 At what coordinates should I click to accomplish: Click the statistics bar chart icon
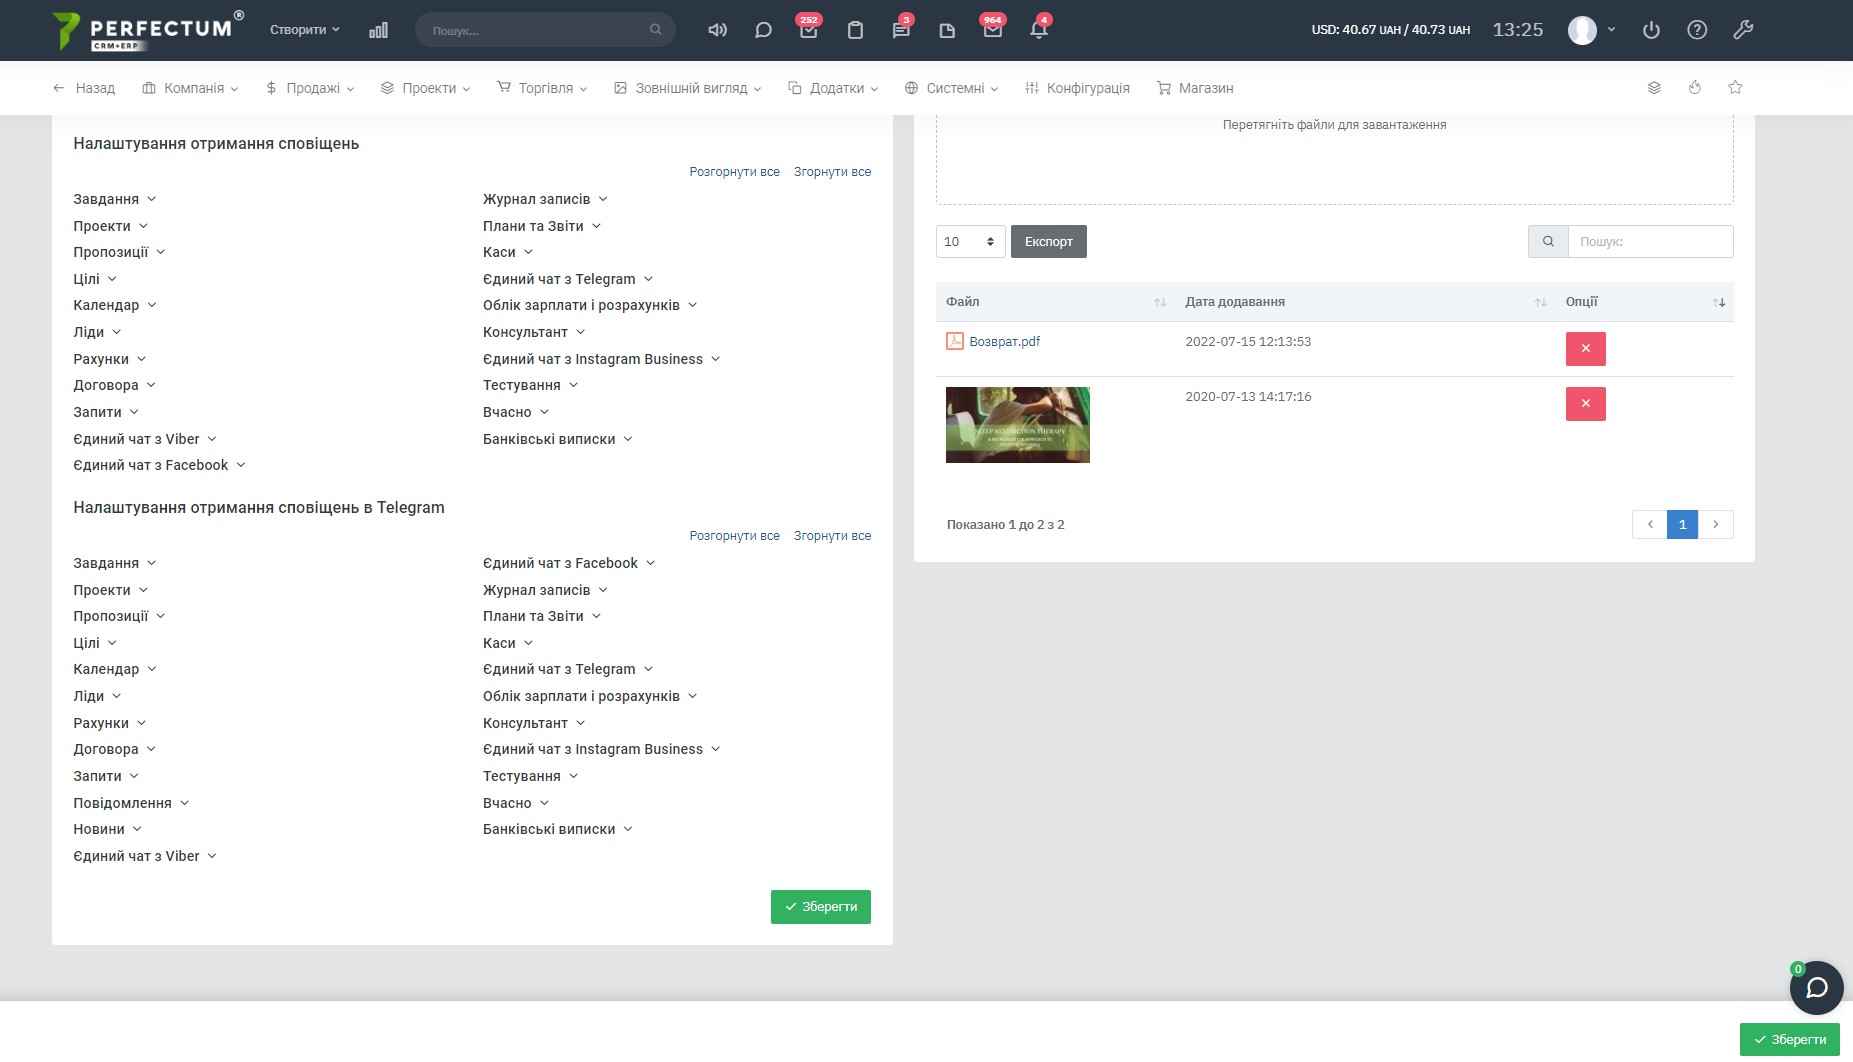click(x=378, y=30)
